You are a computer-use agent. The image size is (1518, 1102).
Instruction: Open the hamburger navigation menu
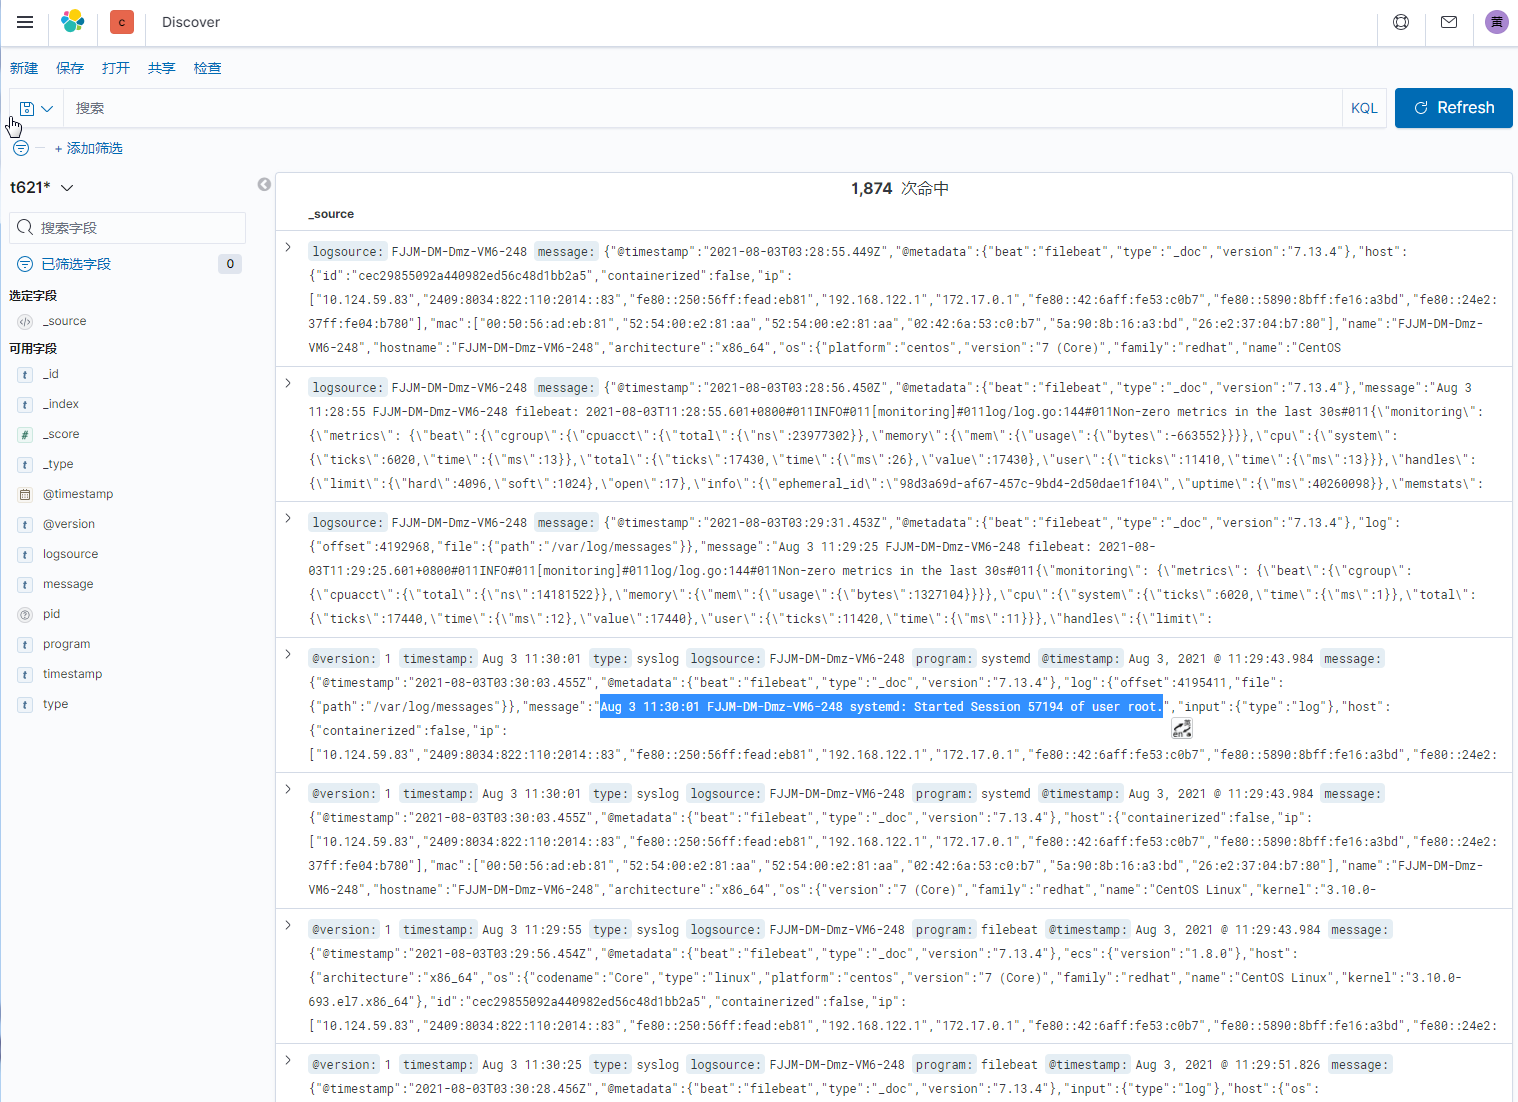[x=25, y=22]
